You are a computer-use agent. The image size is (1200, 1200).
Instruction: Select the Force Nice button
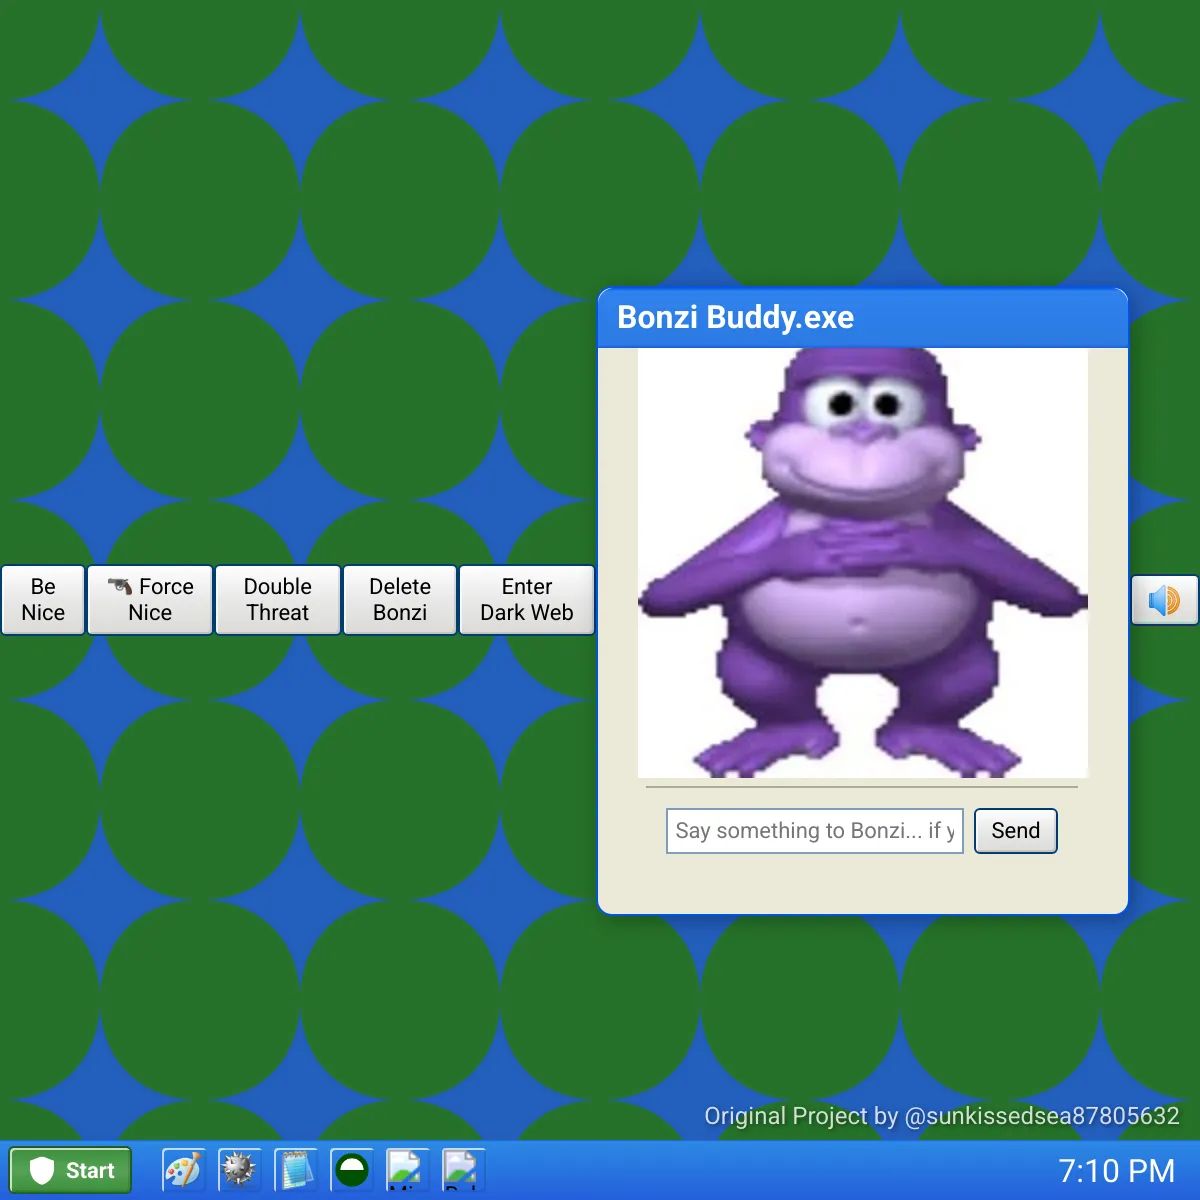150,600
